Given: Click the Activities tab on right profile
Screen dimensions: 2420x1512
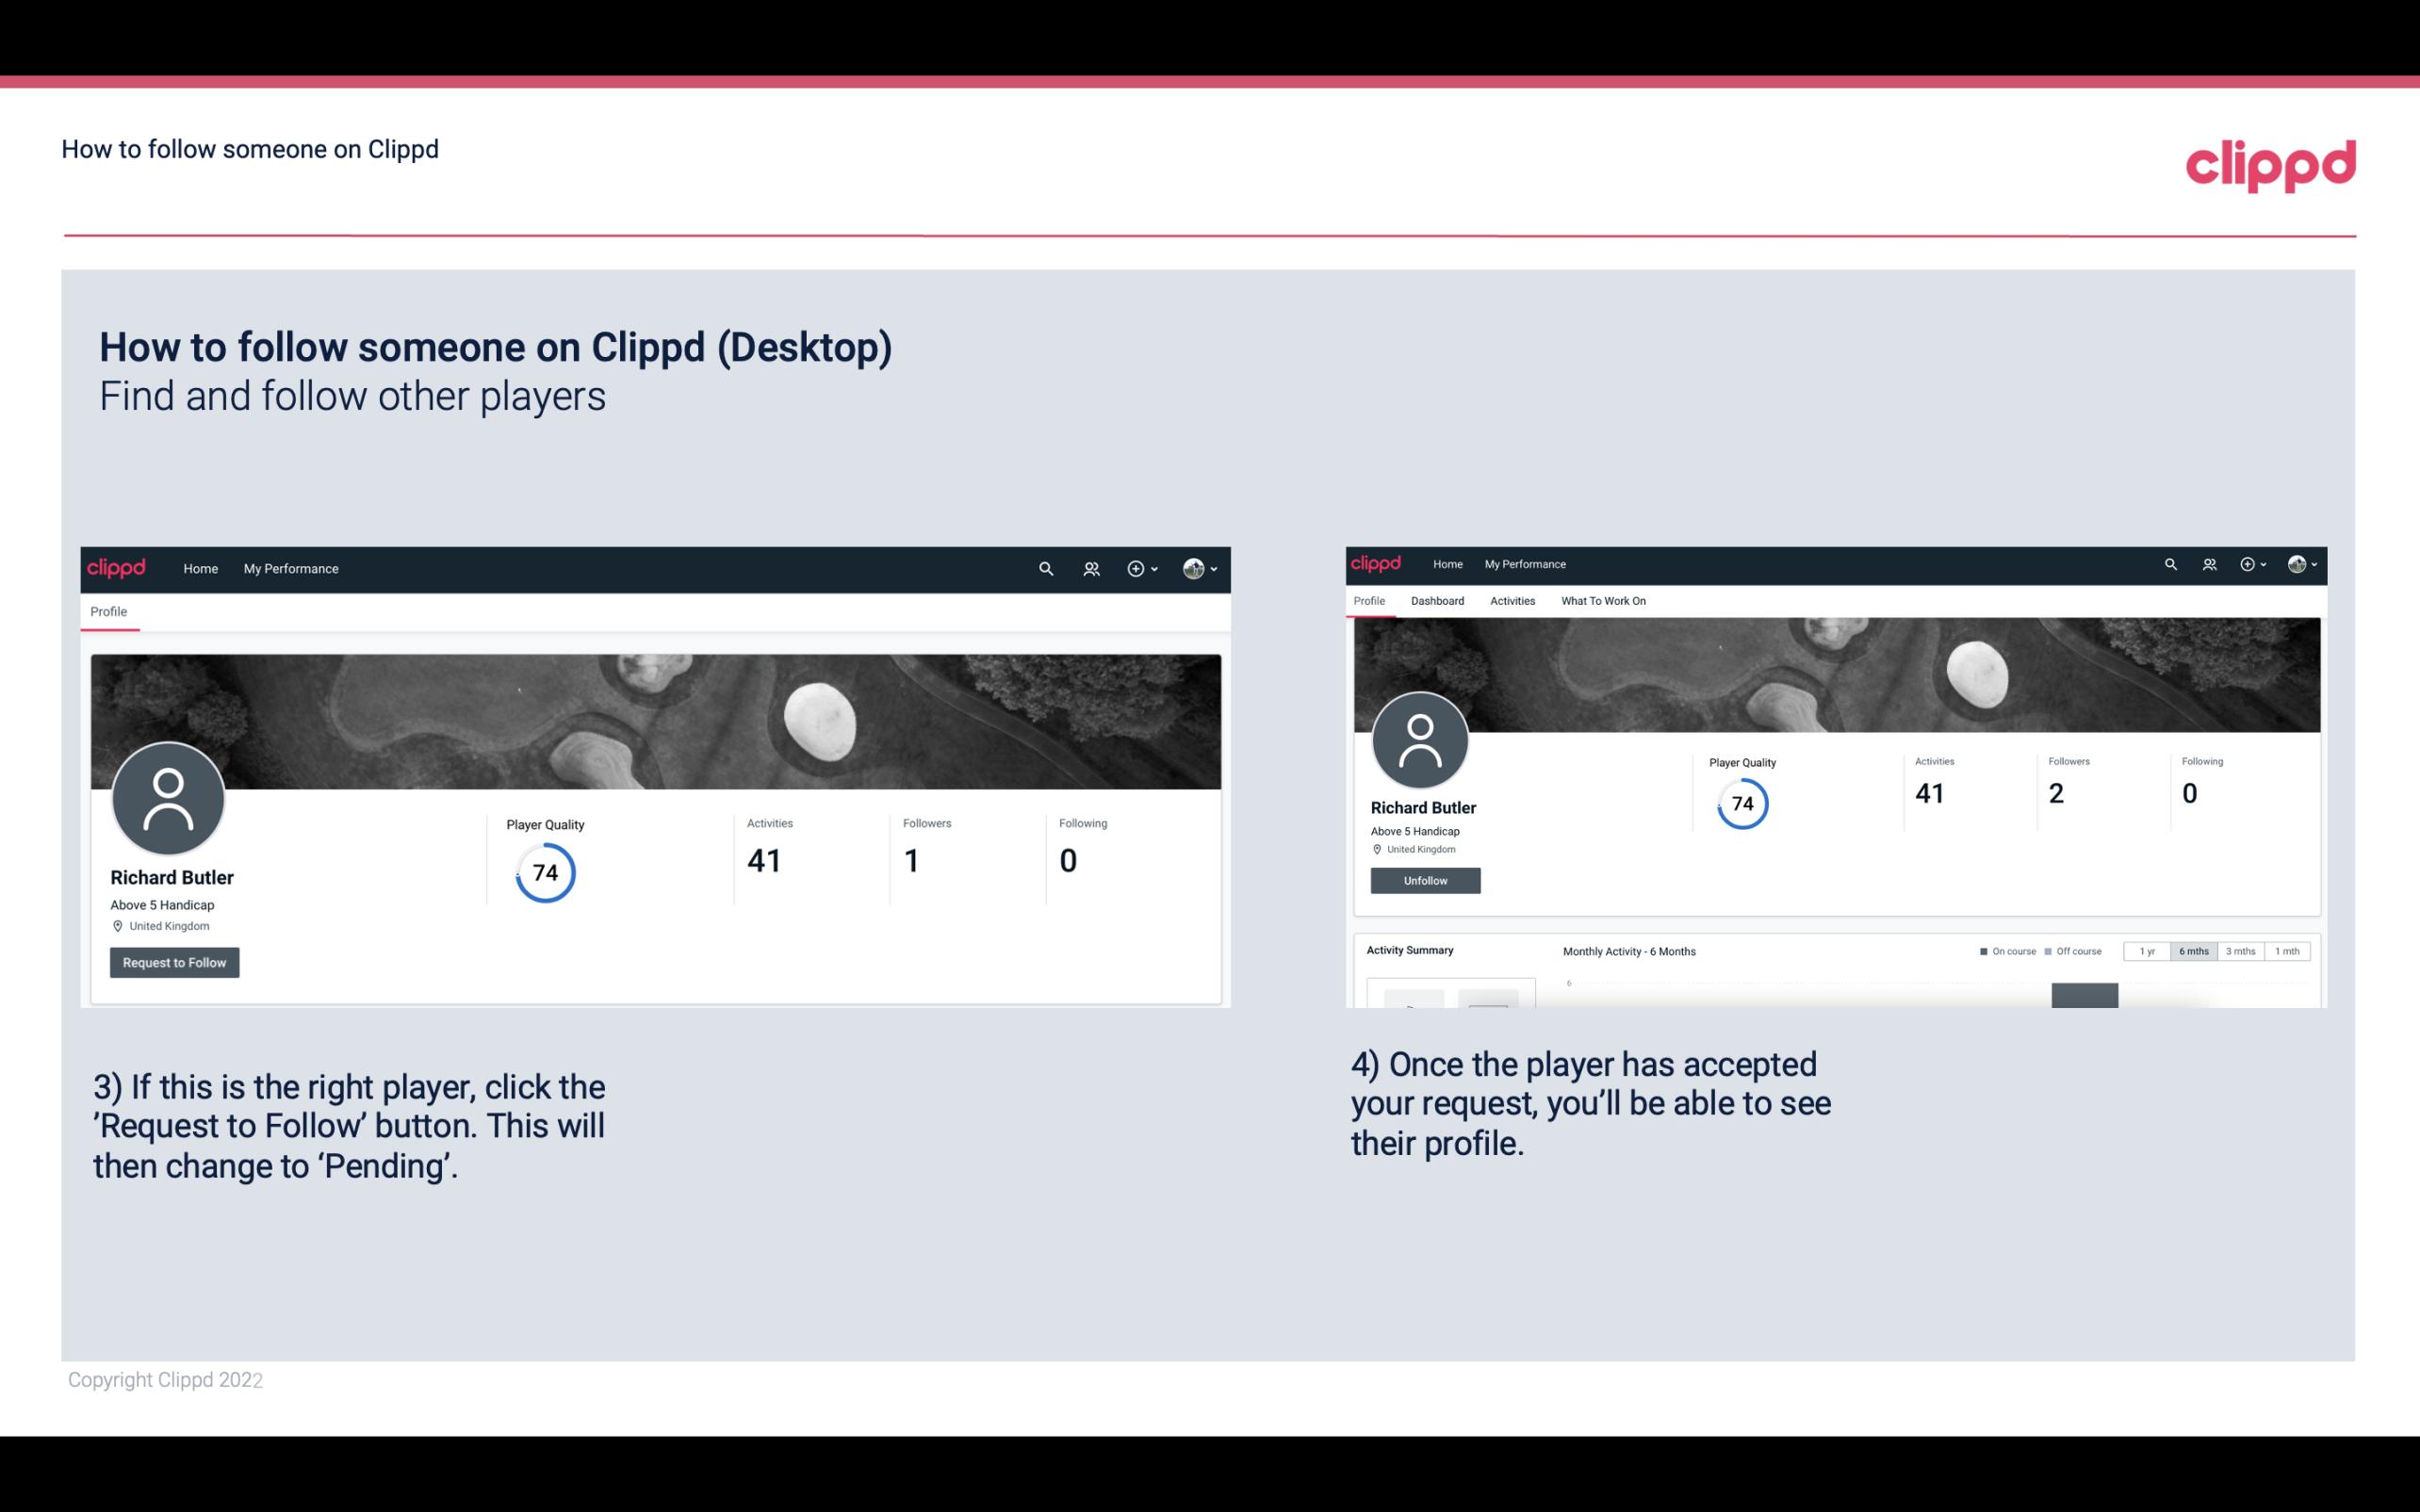Looking at the screenshot, I should coord(1509,599).
